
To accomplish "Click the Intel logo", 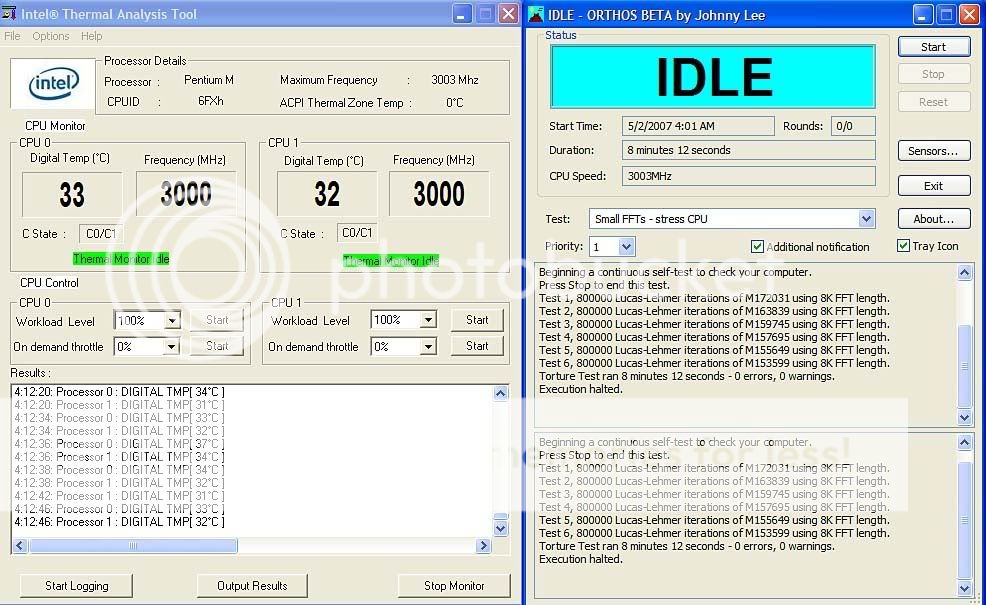I will (51, 84).
